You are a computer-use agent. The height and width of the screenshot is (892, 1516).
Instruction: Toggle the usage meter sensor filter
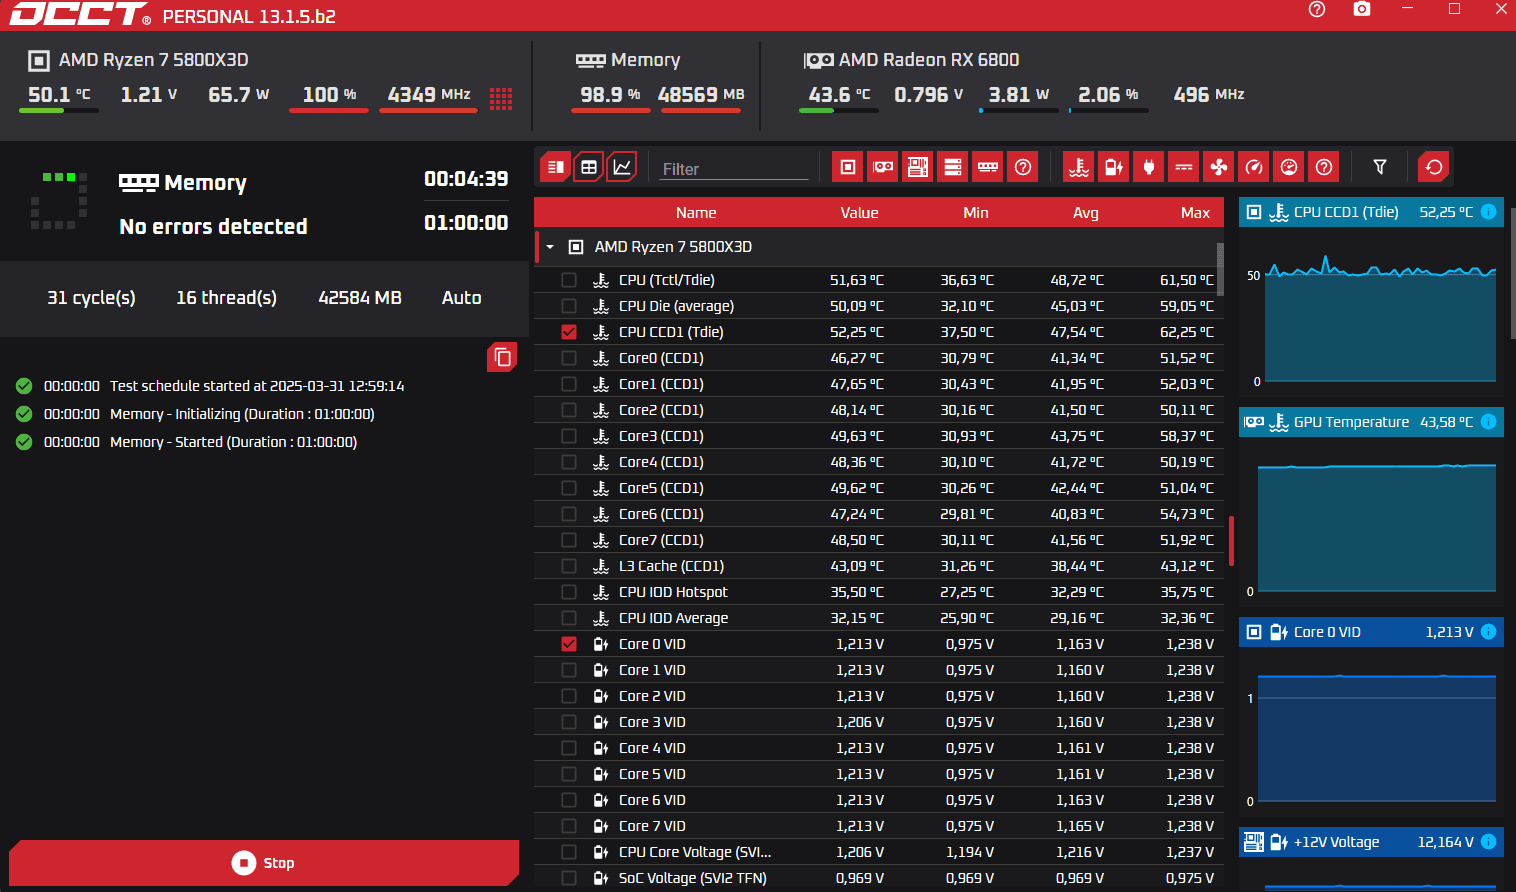tap(1289, 167)
